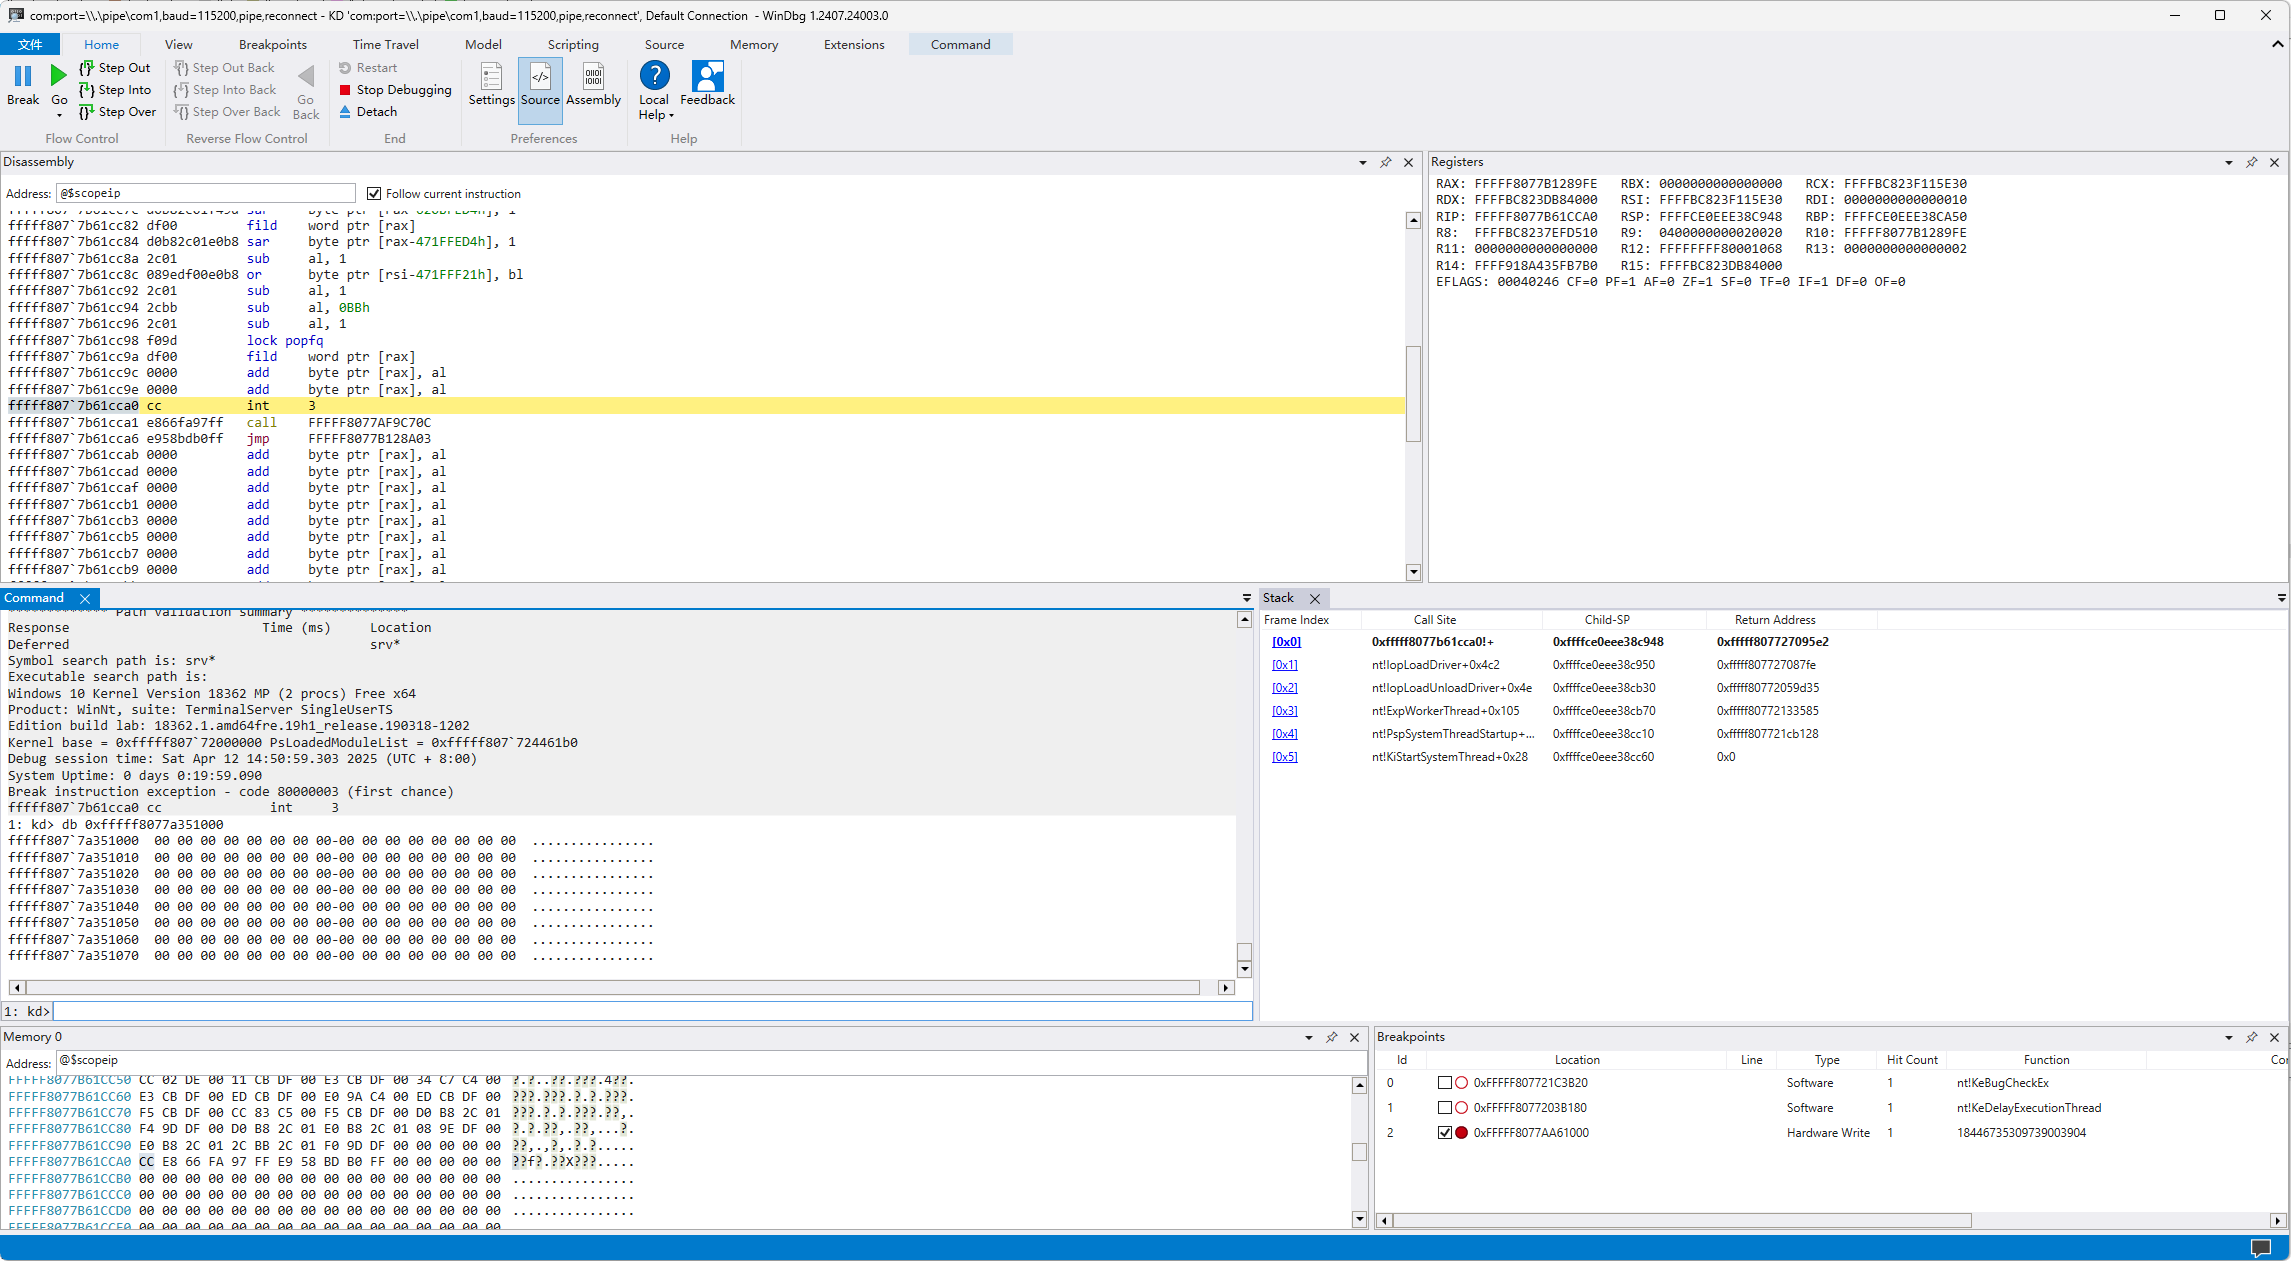This screenshot has width=2291, height=1261.
Task: Open the View ribbon tab
Action: point(178,44)
